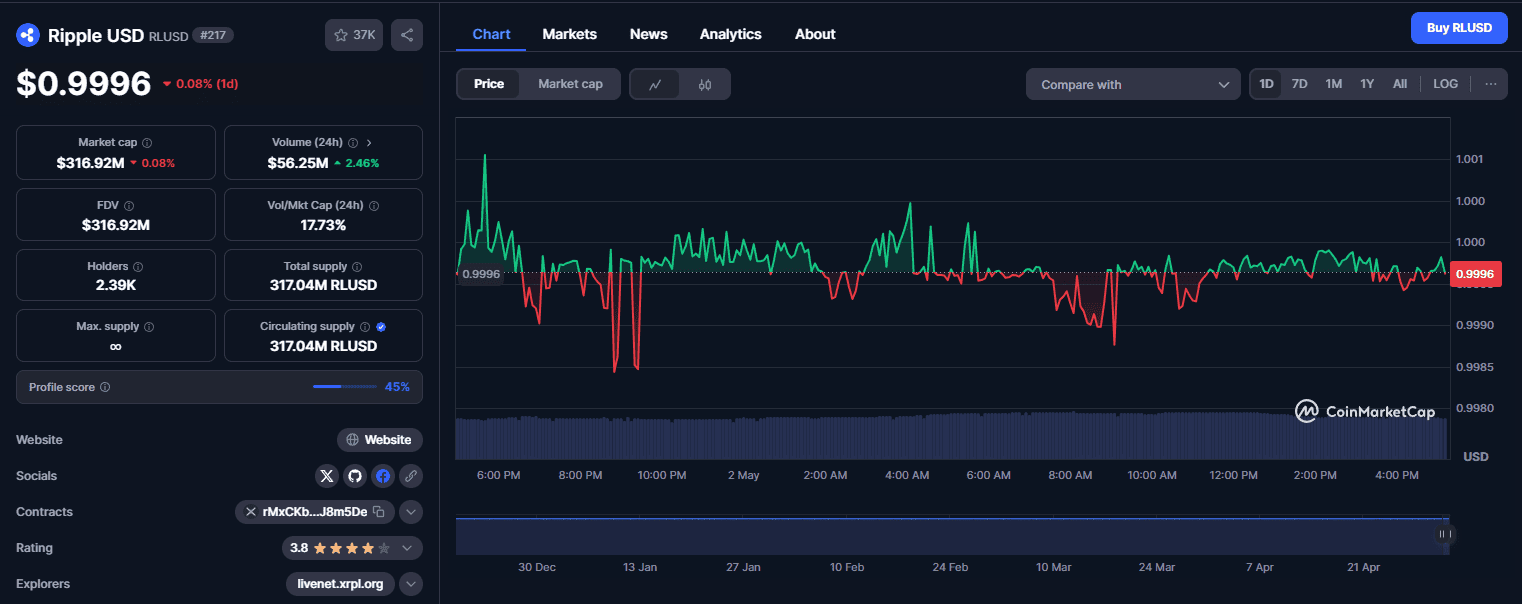The width and height of the screenshot is (1522, 604).
Task: Open the Website link button
Action: coord(380,440)
